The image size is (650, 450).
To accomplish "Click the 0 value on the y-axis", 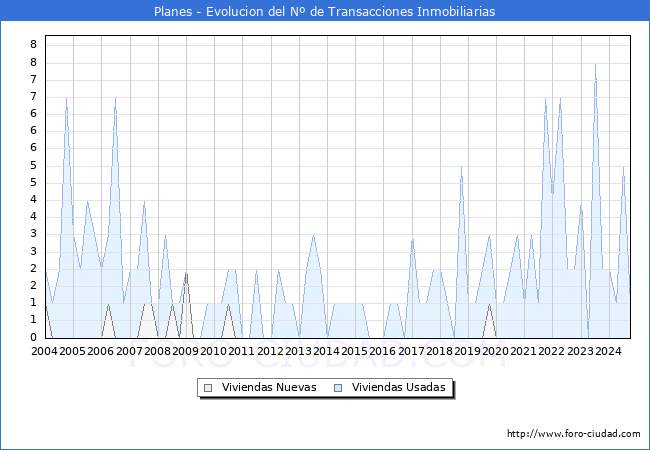I will (x=34, y=337).
